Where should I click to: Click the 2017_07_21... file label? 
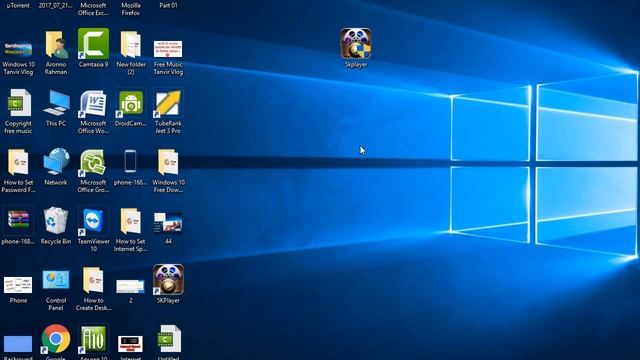point(56,5)
